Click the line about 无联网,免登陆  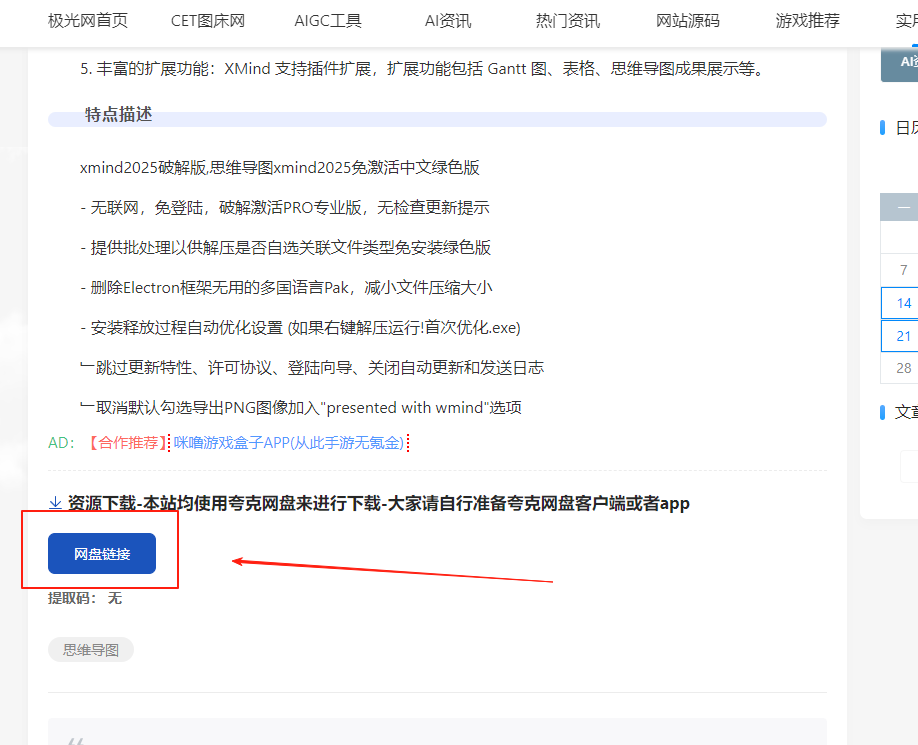(285, 208)
